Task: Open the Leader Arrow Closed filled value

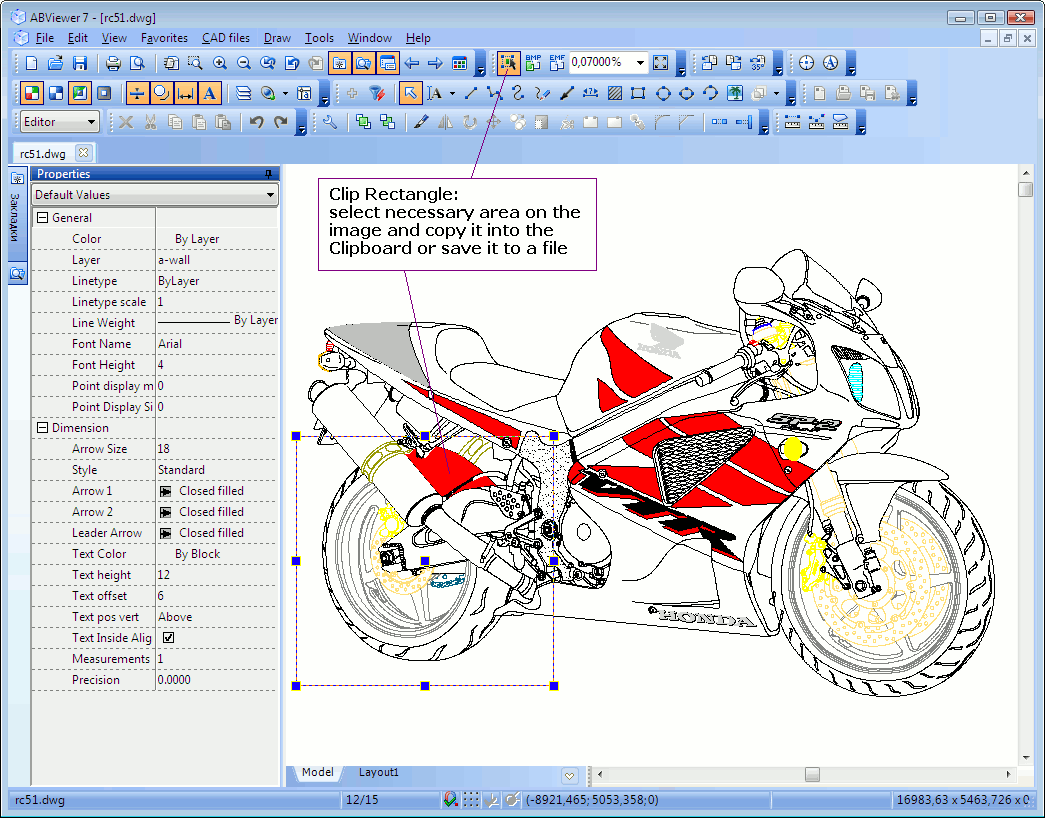Action: click(216, 533)
